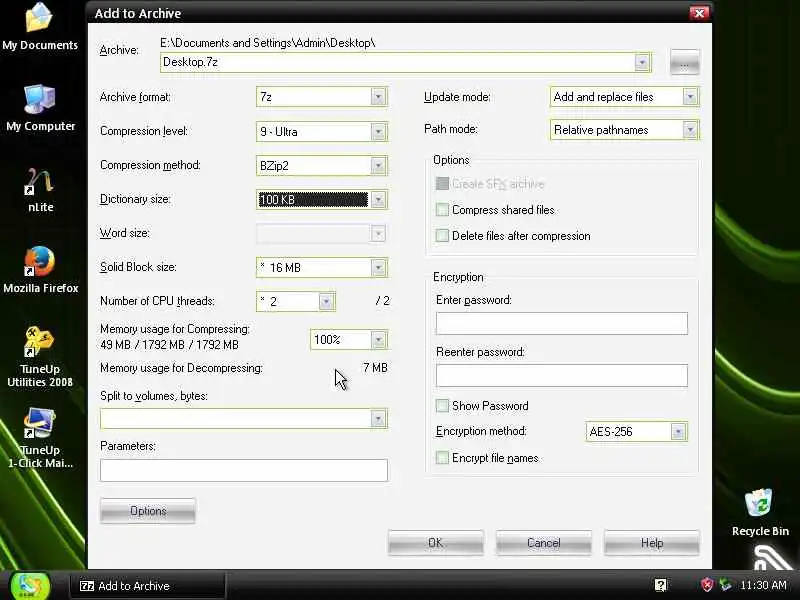The image size is (800, 600).
Task: Open My Computer desktop icon
Action: [40, 108]
